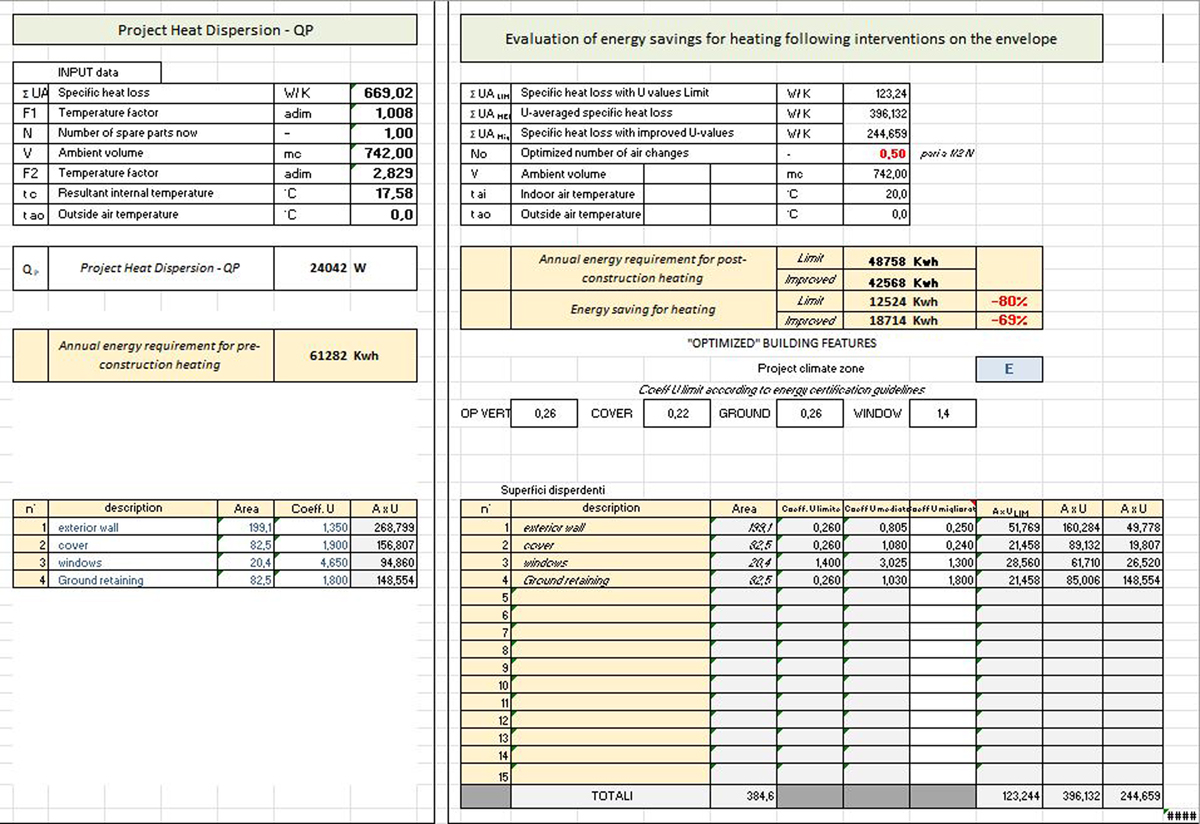Click the project heat dispersion result 24042 W
Image resolution: width=1200 pixels, height=824 pixels.
[x=343, y=268]
